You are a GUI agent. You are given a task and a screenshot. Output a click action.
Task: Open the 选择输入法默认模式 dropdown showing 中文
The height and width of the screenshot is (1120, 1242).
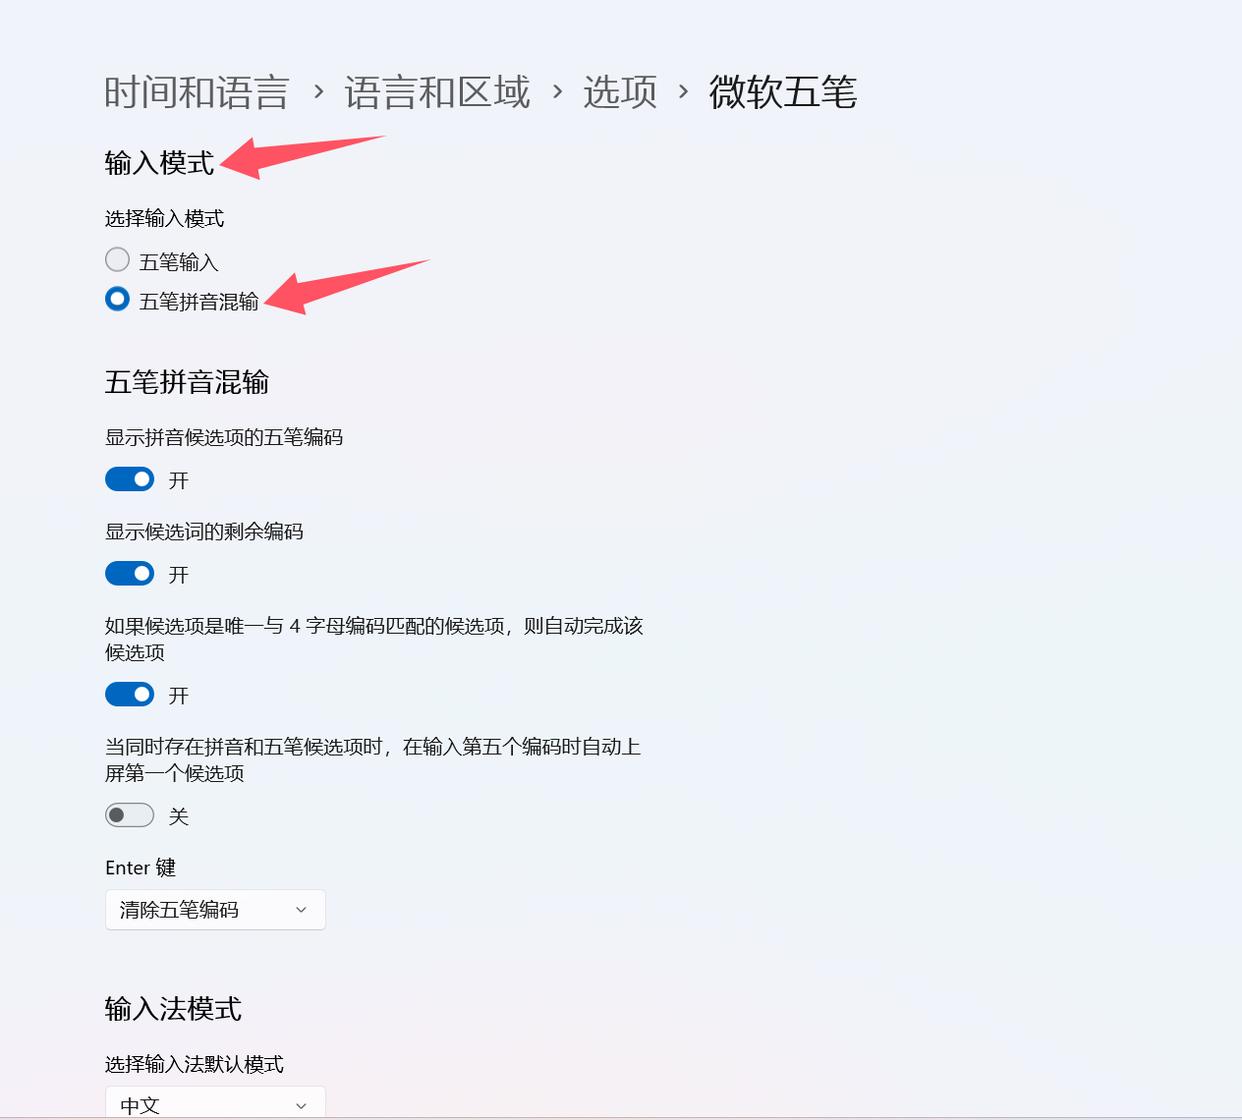(215, 1103)
